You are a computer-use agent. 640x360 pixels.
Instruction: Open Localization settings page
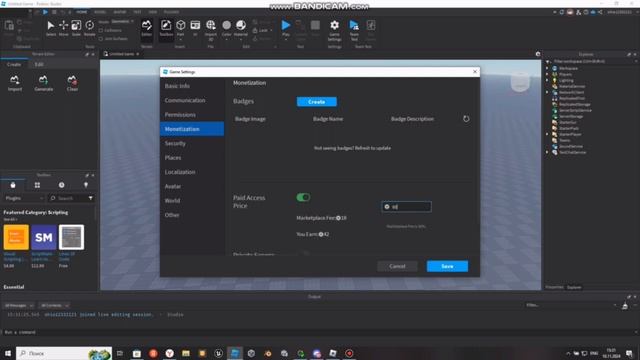click(192, 172)
